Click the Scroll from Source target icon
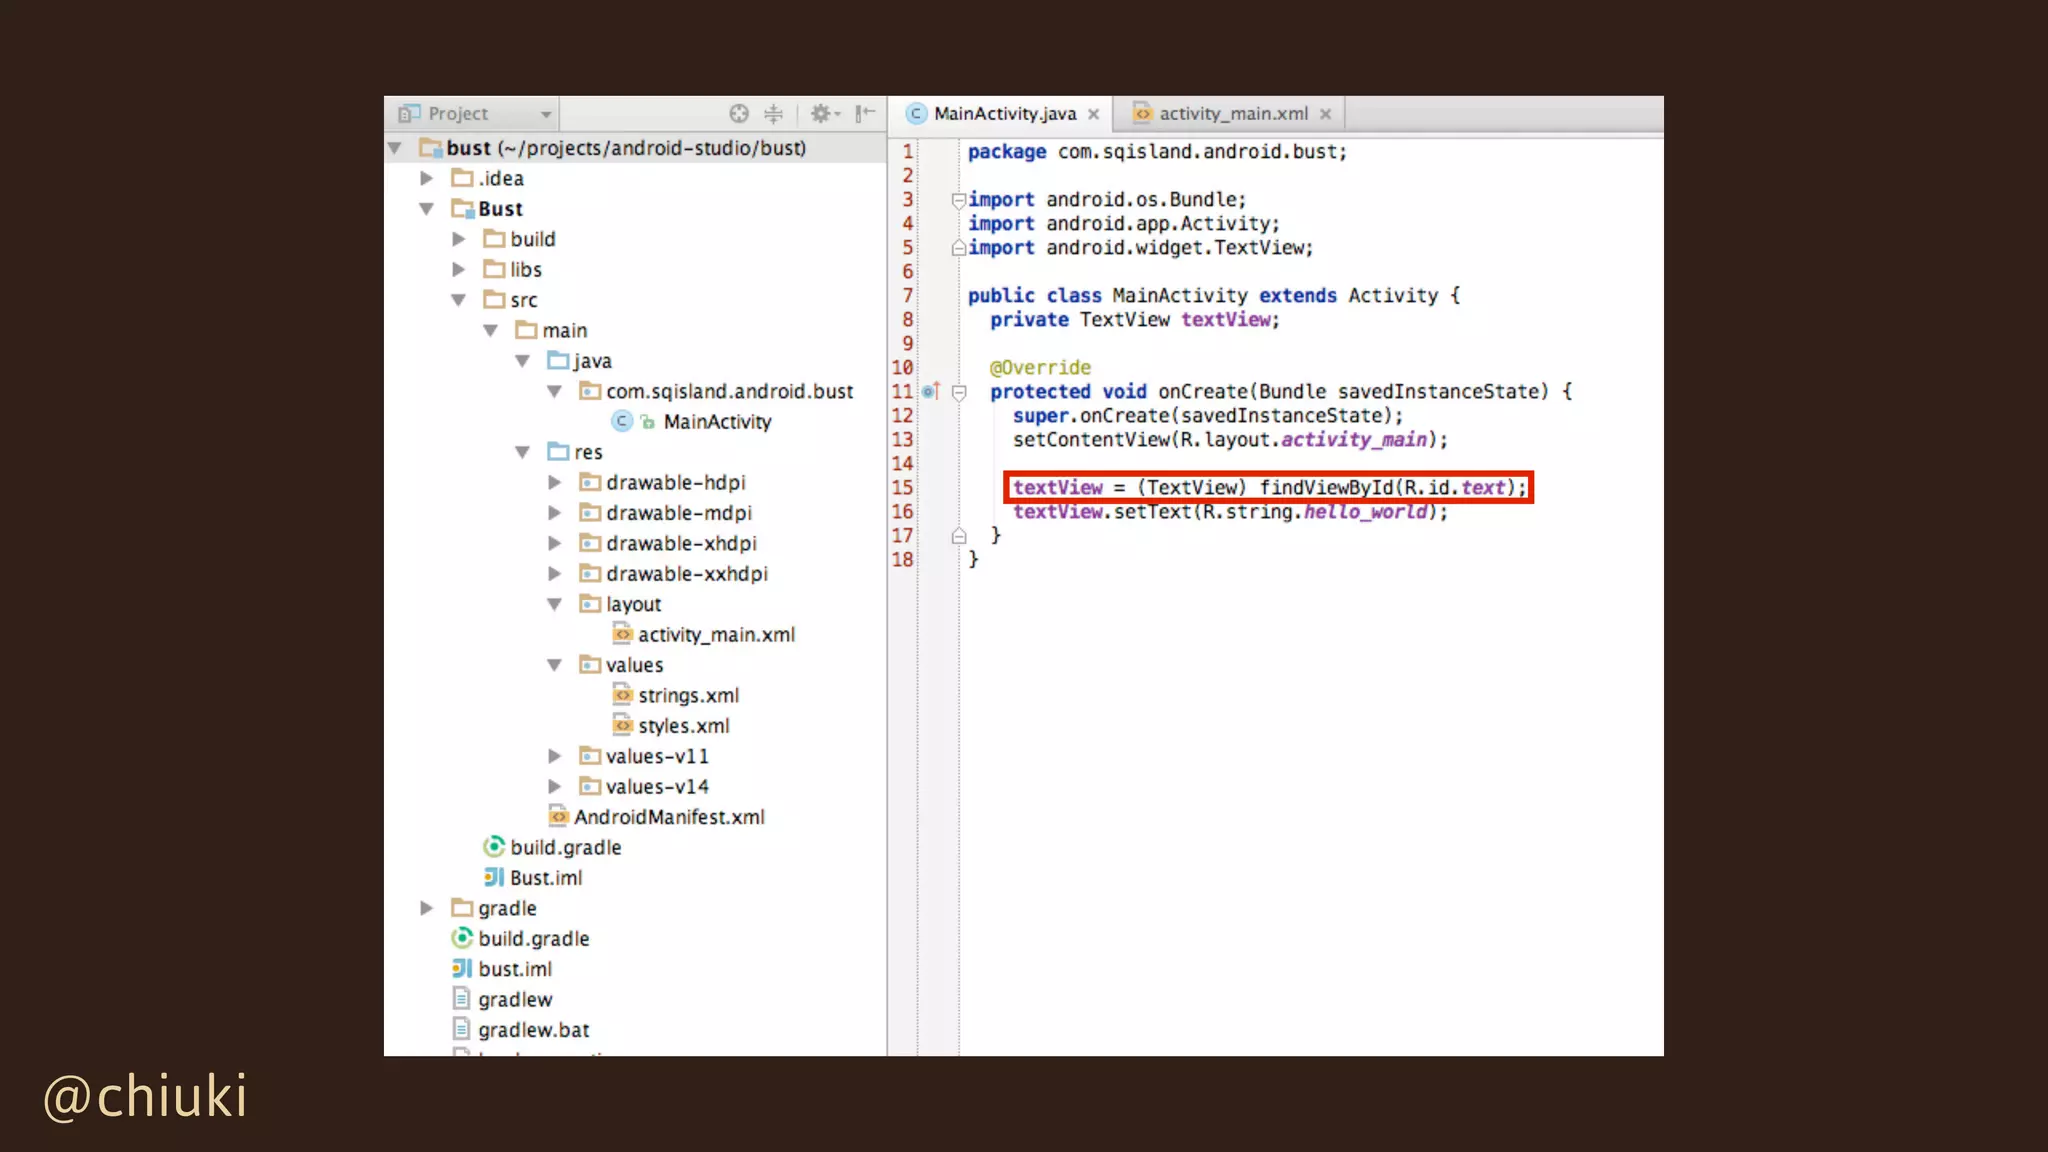This screenshot has height=1152, width=2048. point(739,114)
